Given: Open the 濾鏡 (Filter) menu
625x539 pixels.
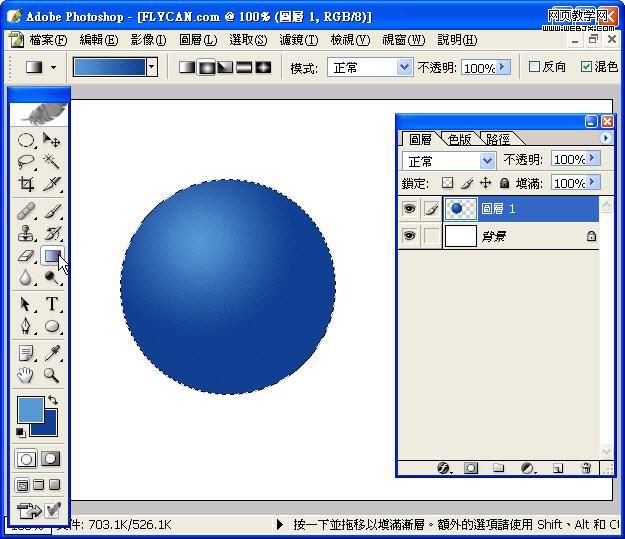Looking at the screenshot, I should [x=298, y=40].
